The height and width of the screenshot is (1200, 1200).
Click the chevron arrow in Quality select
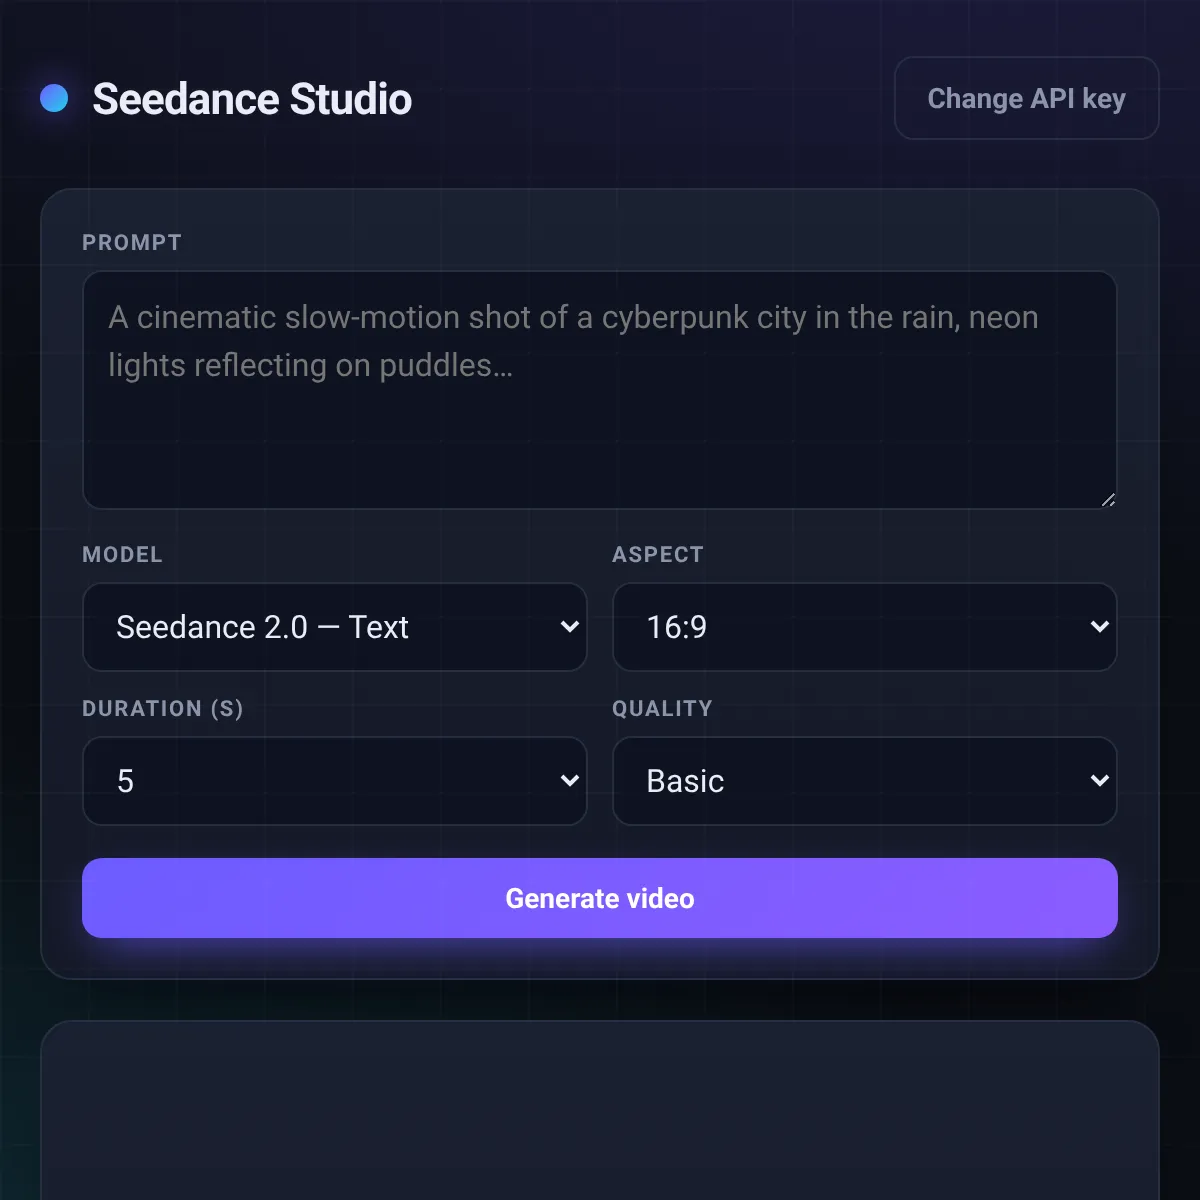coord(1100,781)
